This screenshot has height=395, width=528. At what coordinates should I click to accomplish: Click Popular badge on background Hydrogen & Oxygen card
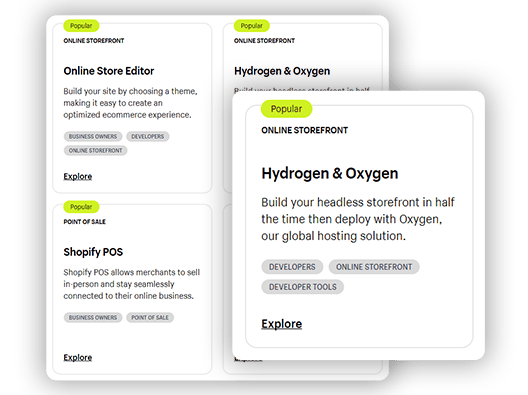coord(252,26)
